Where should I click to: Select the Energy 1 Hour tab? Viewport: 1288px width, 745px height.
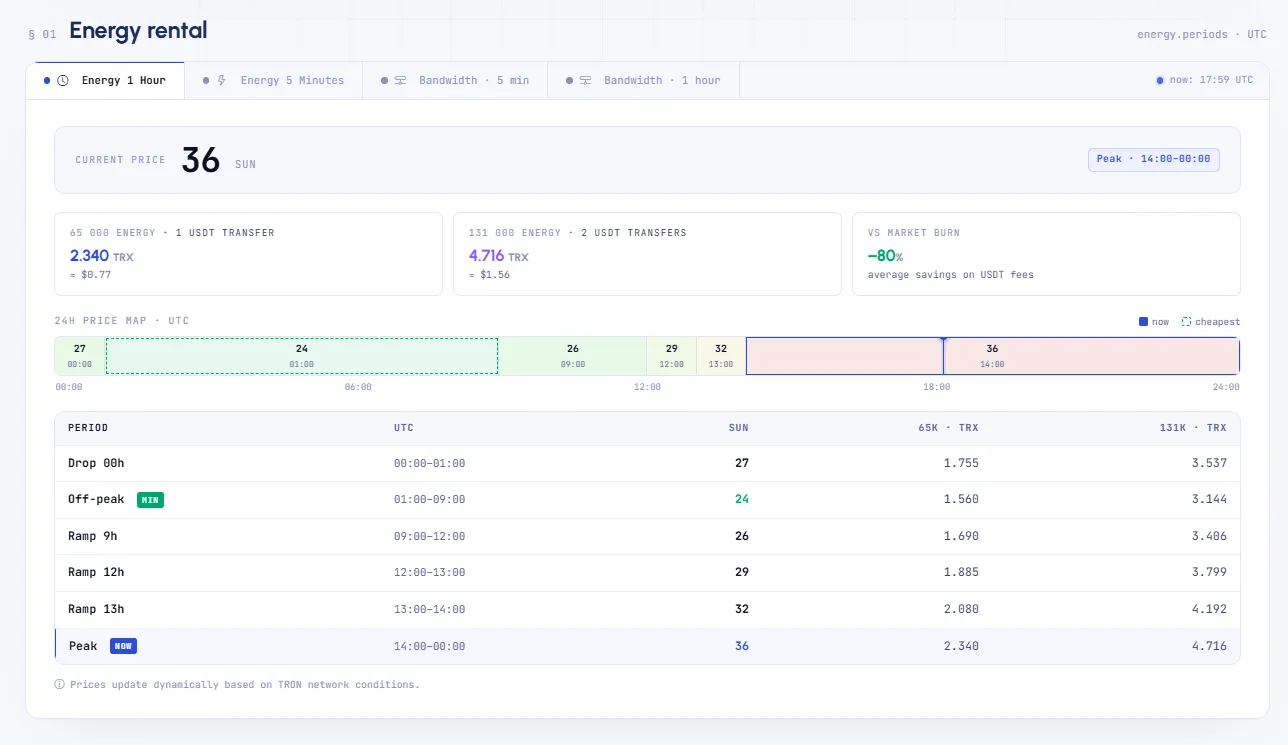coord(105,80)
